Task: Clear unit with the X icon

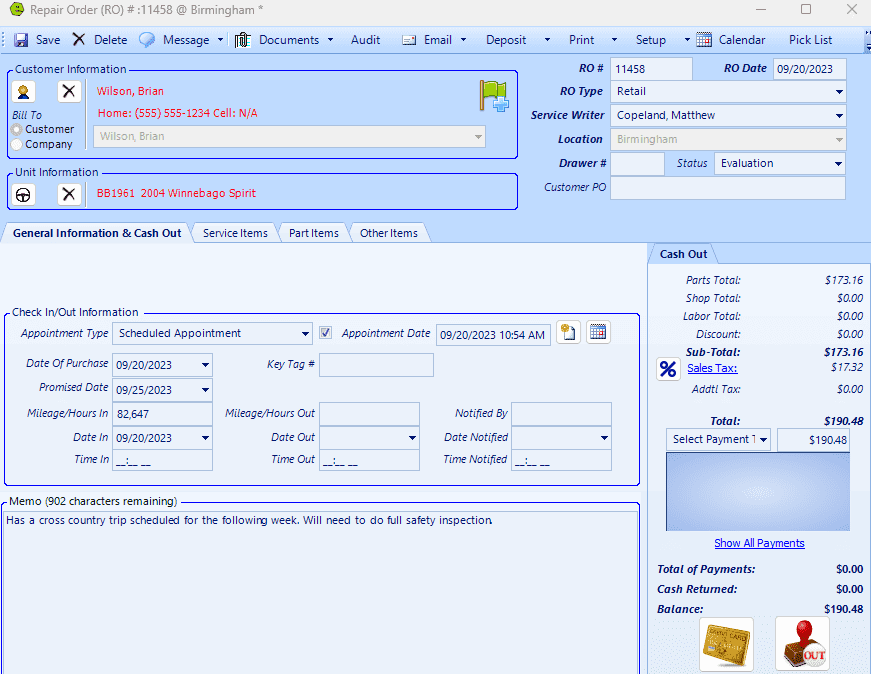Action: [x=69, y=194]
